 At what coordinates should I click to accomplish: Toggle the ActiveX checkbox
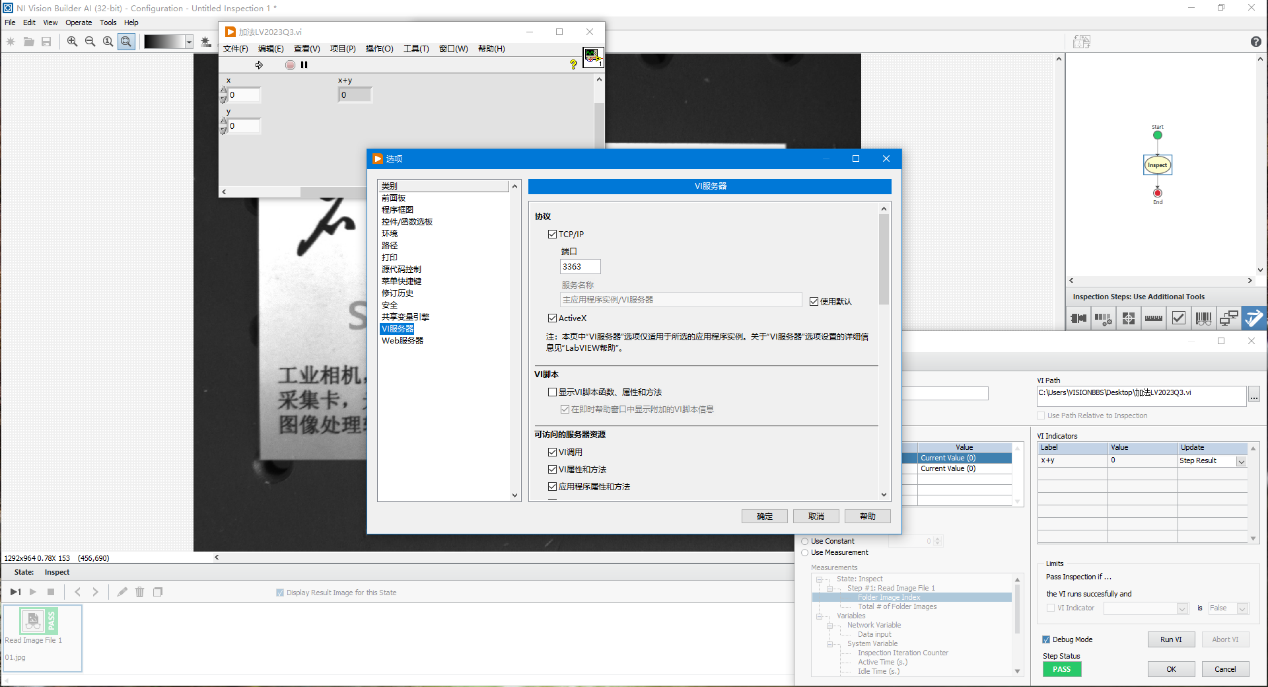552,318
